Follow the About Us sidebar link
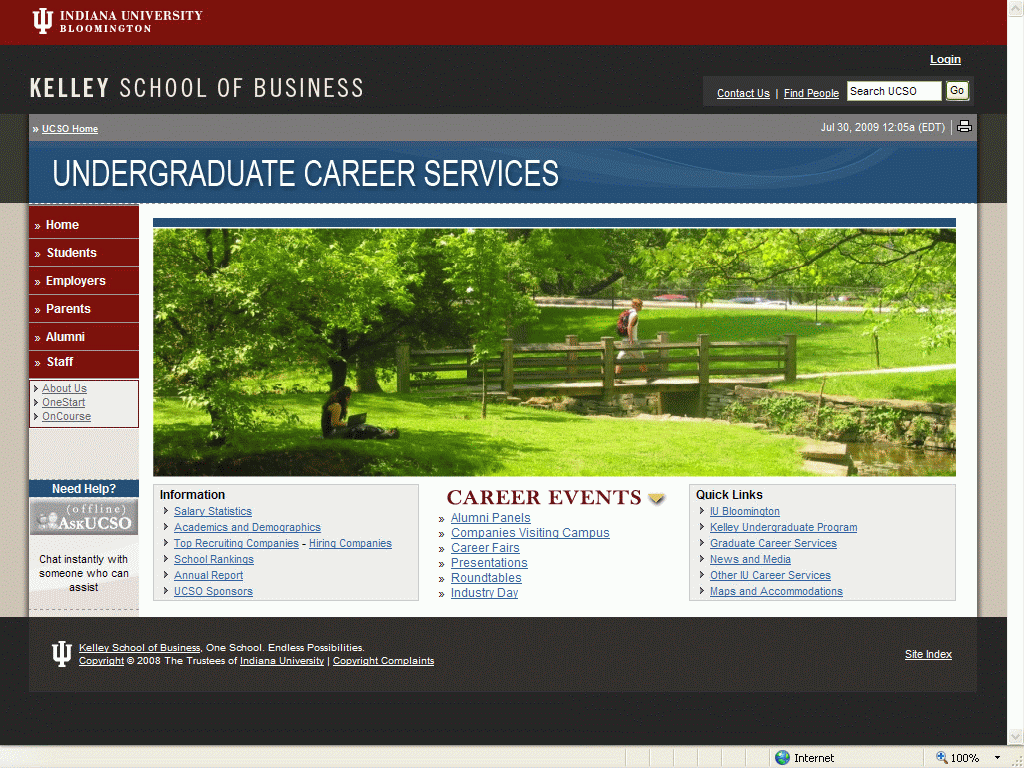The height and width of the screenshot is (768, 1024). coord(64,388)
